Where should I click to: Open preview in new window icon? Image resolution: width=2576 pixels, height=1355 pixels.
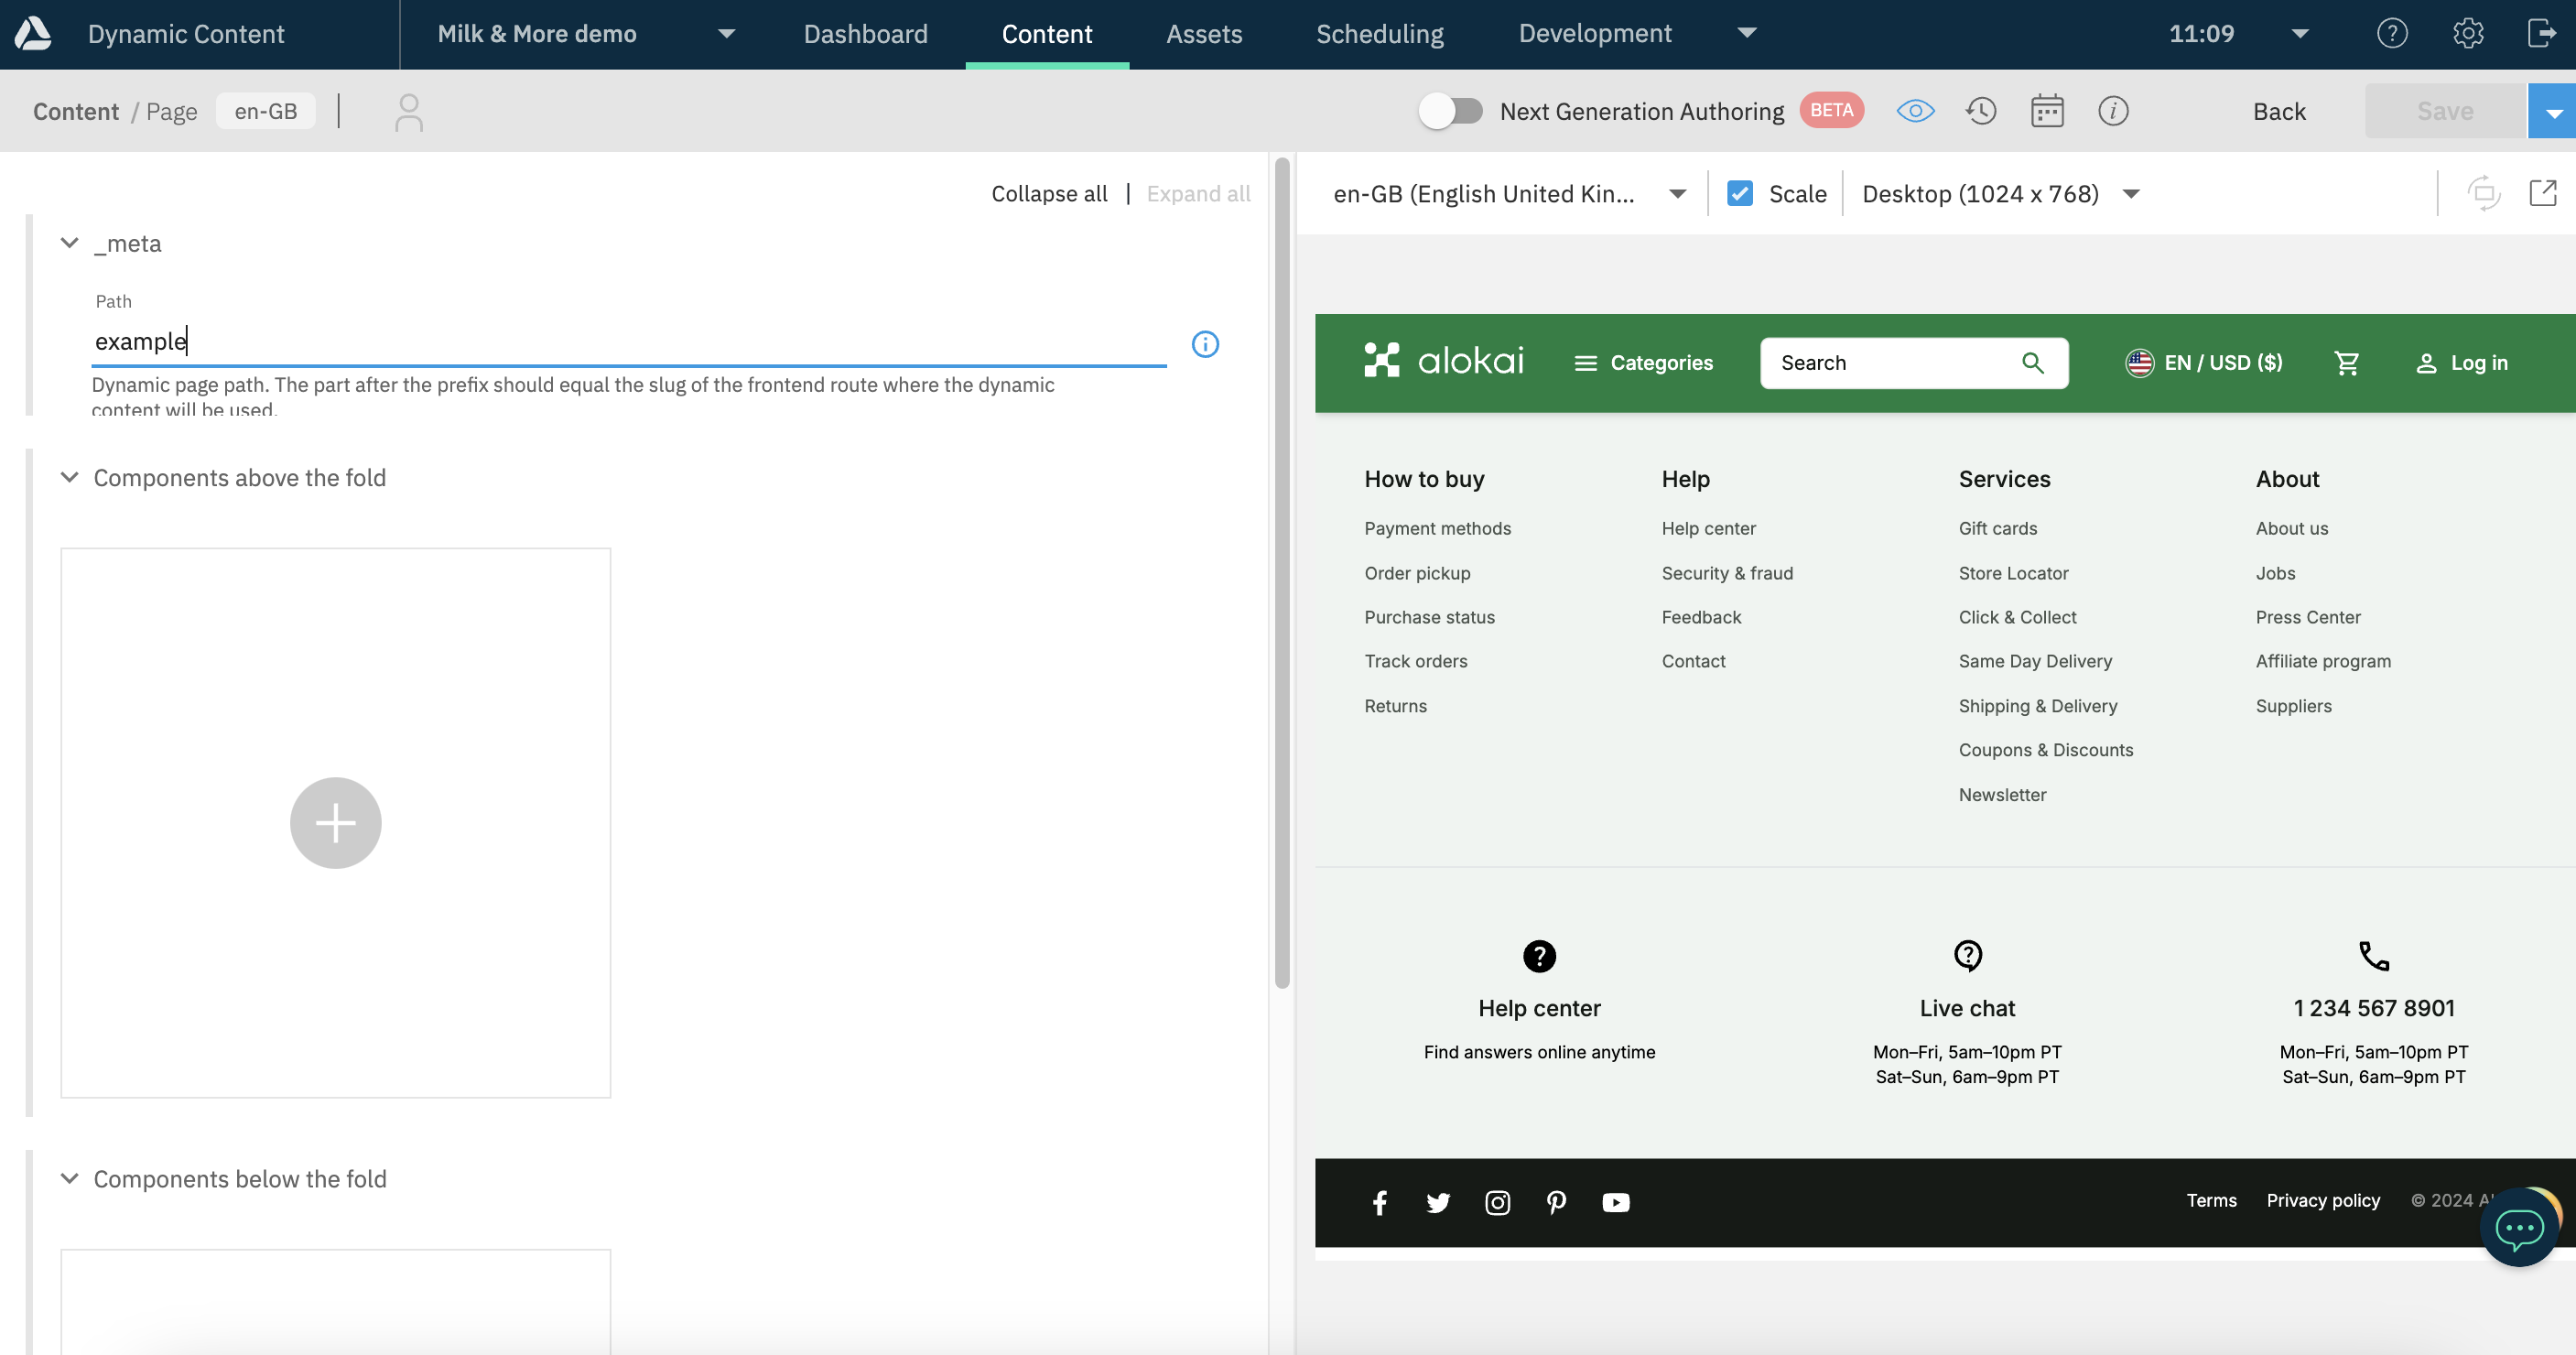(x=2542, y=193)
